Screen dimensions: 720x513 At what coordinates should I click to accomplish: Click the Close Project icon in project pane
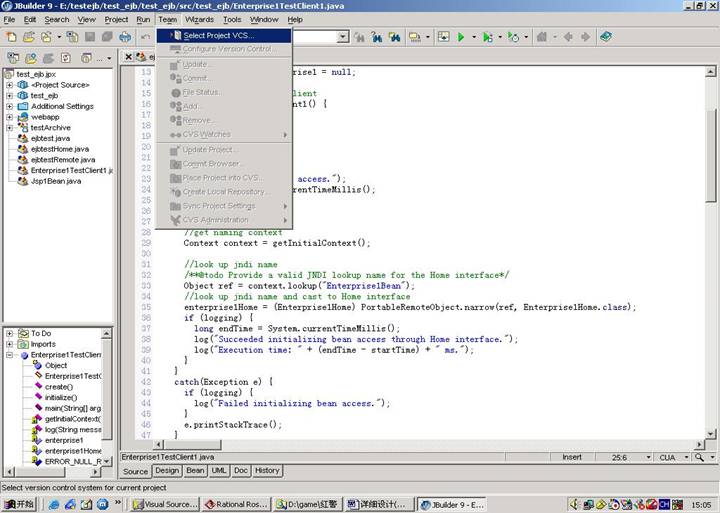[13, 58]
